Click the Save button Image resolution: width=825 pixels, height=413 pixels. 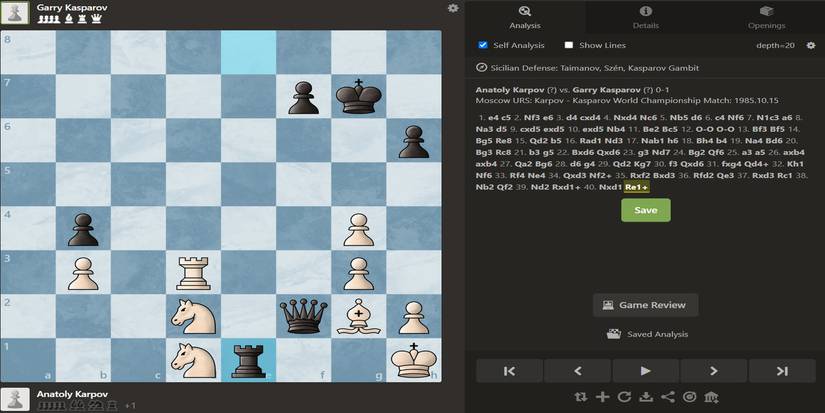646,210
